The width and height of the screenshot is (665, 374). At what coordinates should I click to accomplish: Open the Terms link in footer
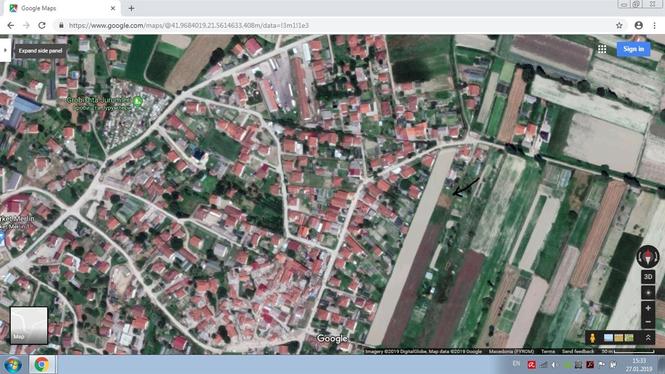548,351
